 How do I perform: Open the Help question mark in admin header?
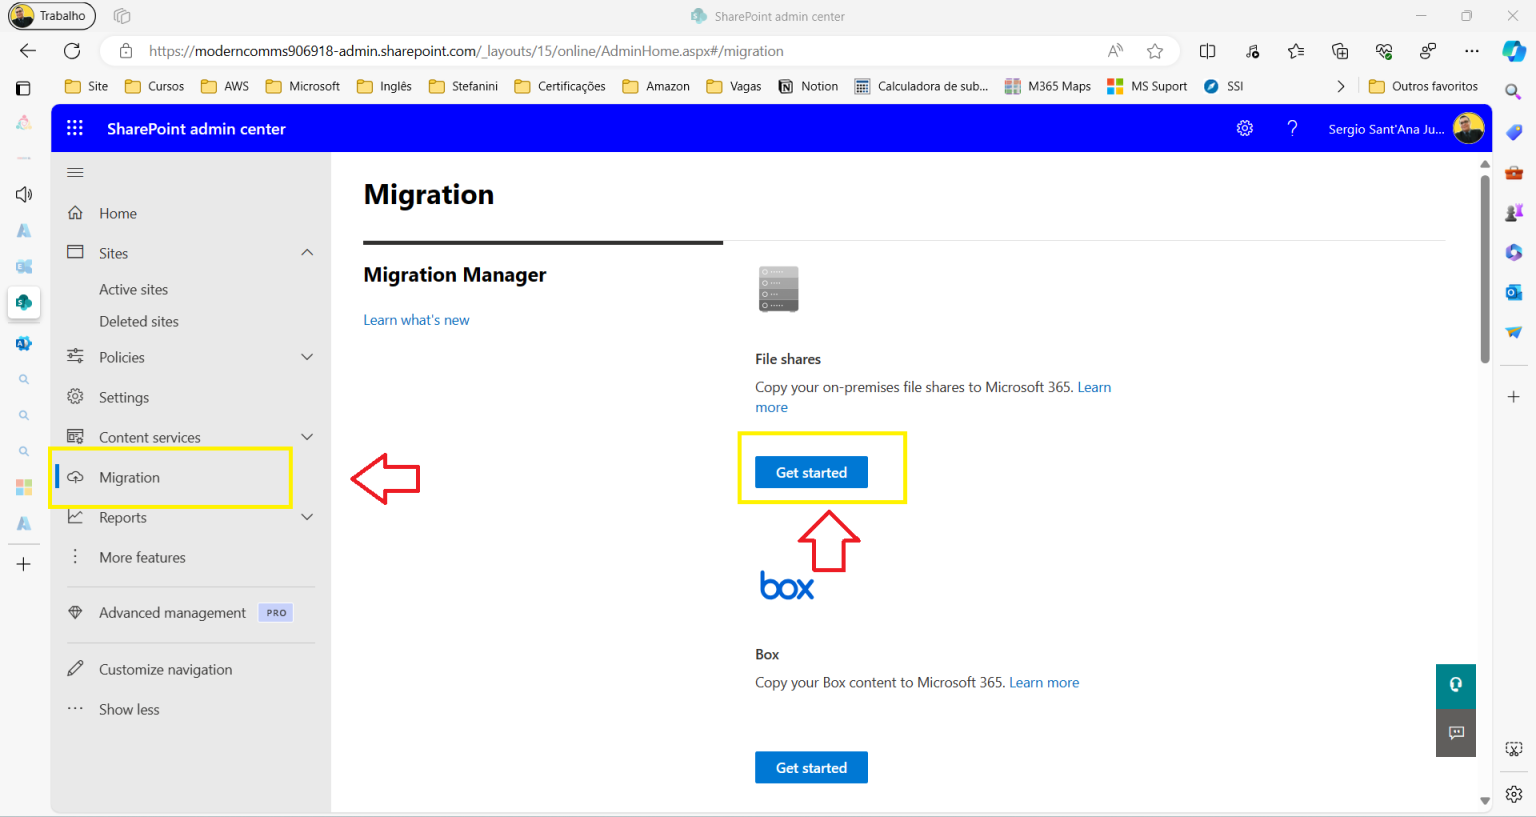(1291, 128)
